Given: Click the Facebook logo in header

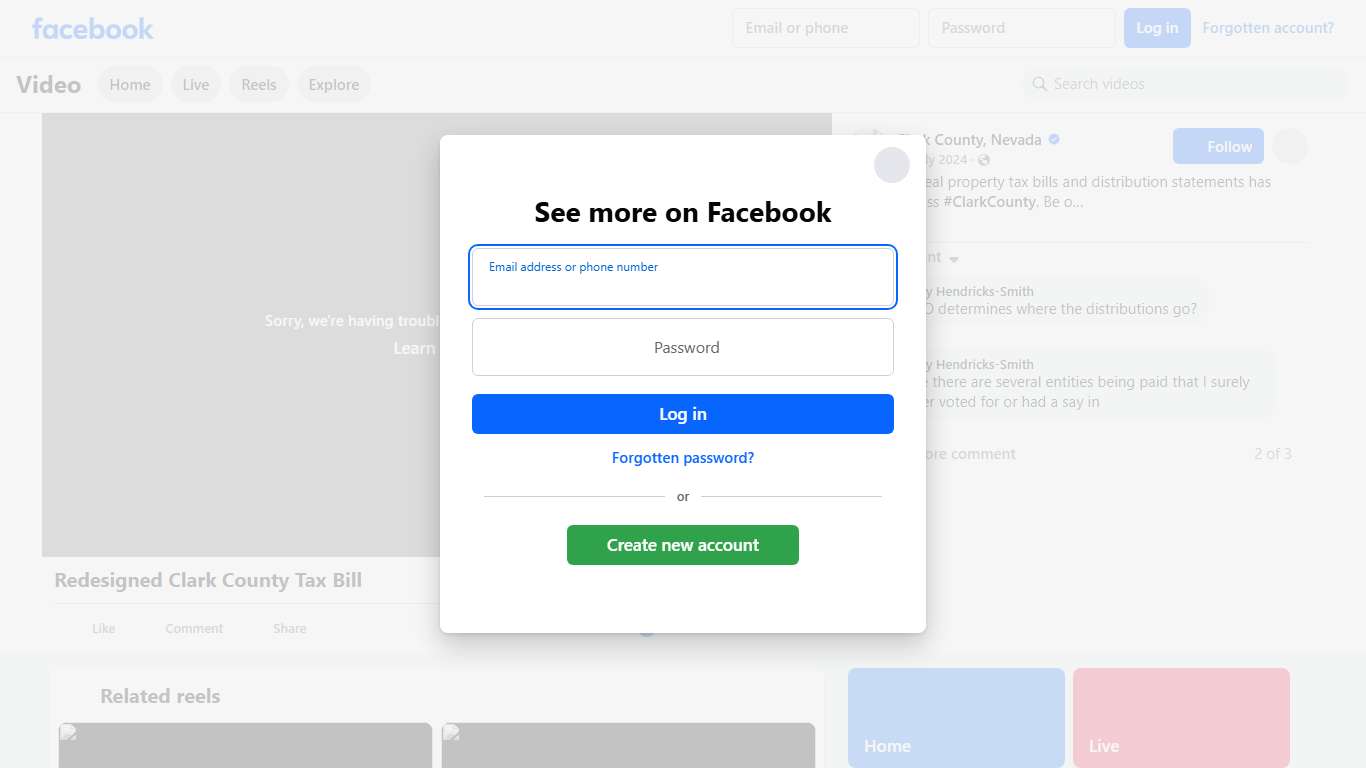Looking at the screenshot, I should pos(93,28).
